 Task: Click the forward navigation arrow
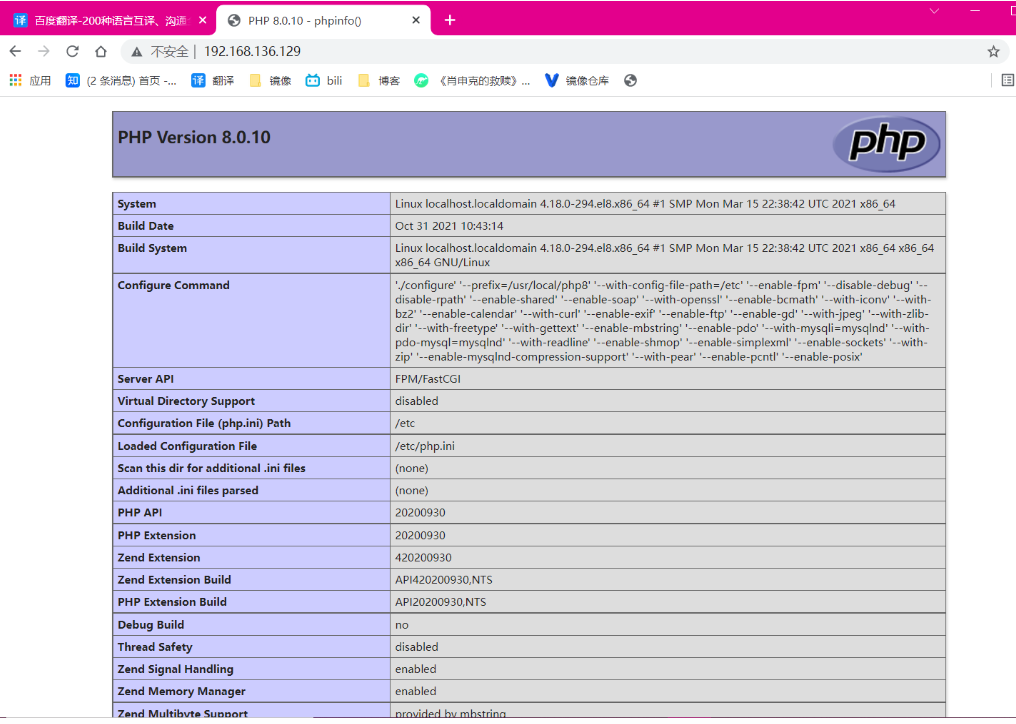43,51
